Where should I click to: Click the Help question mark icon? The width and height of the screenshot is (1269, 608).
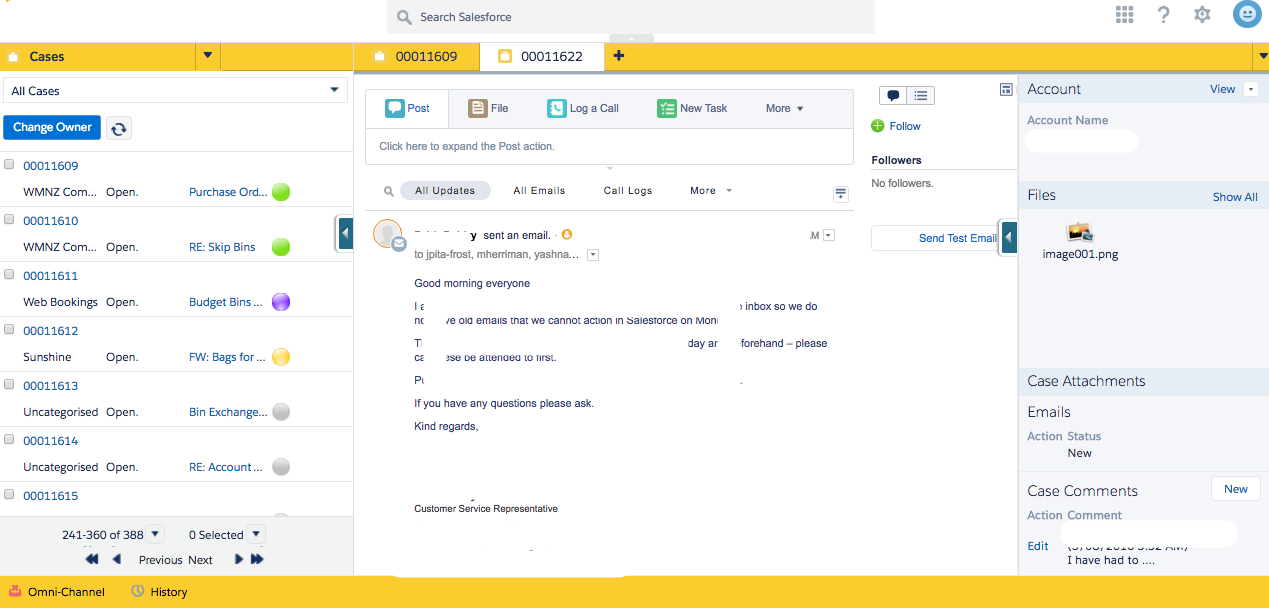1163,14
